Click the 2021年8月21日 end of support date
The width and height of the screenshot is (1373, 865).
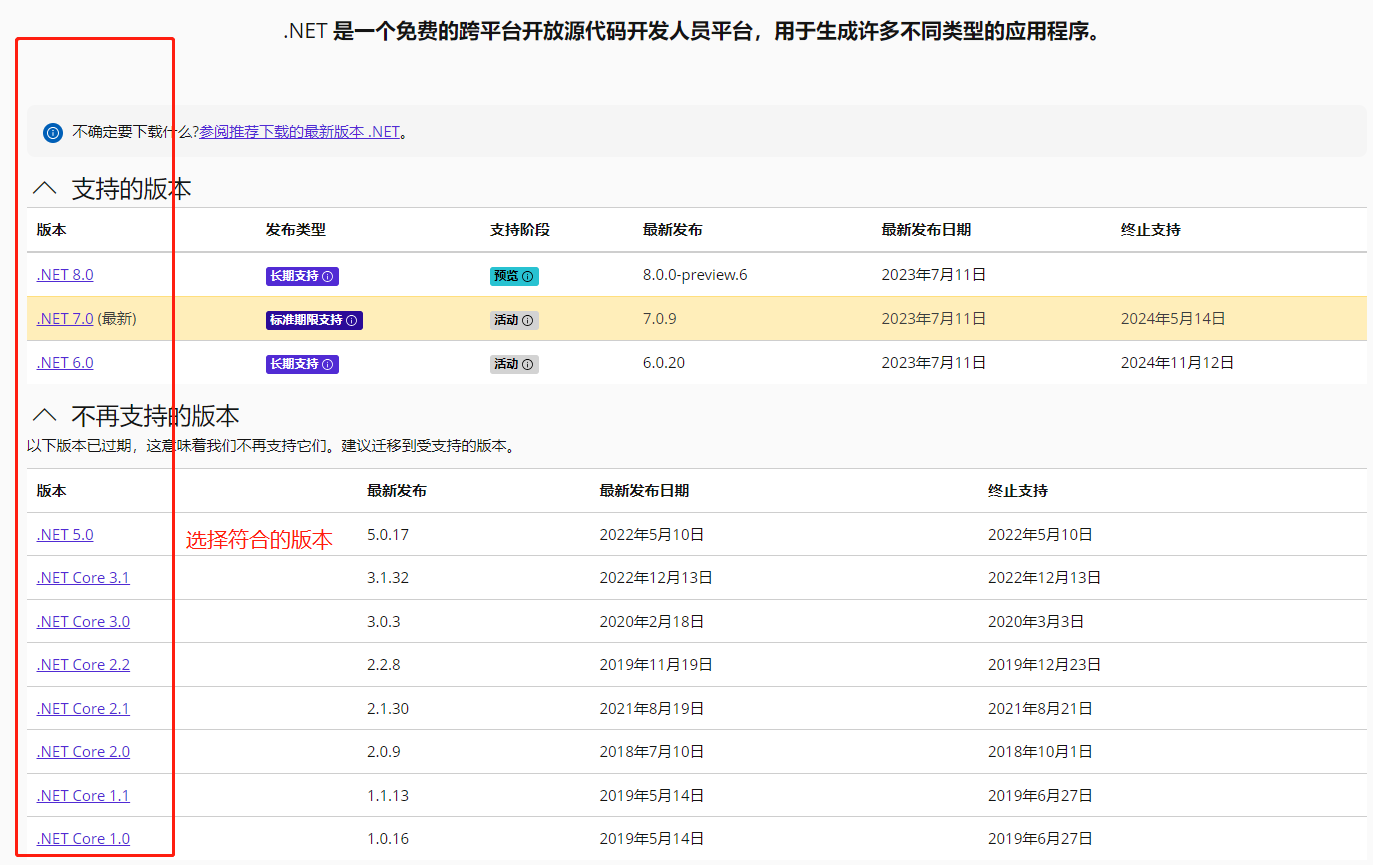[1040, 709]
